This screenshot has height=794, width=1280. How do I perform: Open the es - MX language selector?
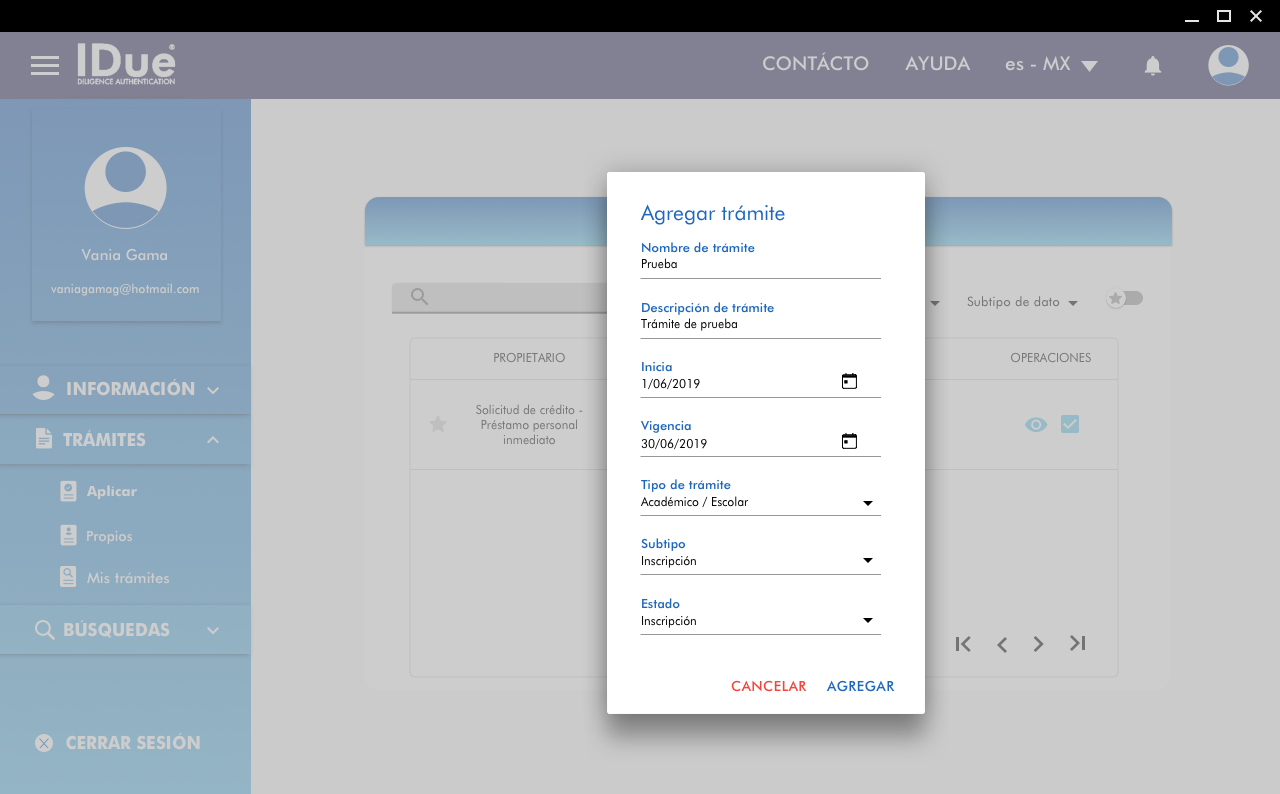pos(1051,65)
